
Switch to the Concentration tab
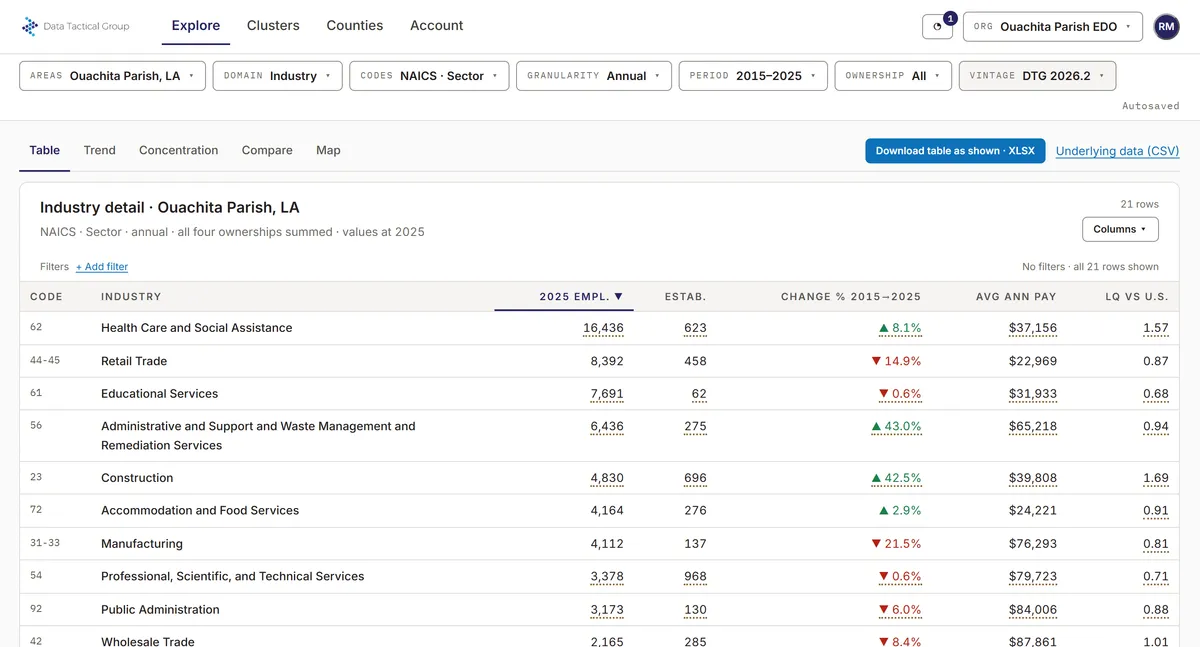point(179,150)
